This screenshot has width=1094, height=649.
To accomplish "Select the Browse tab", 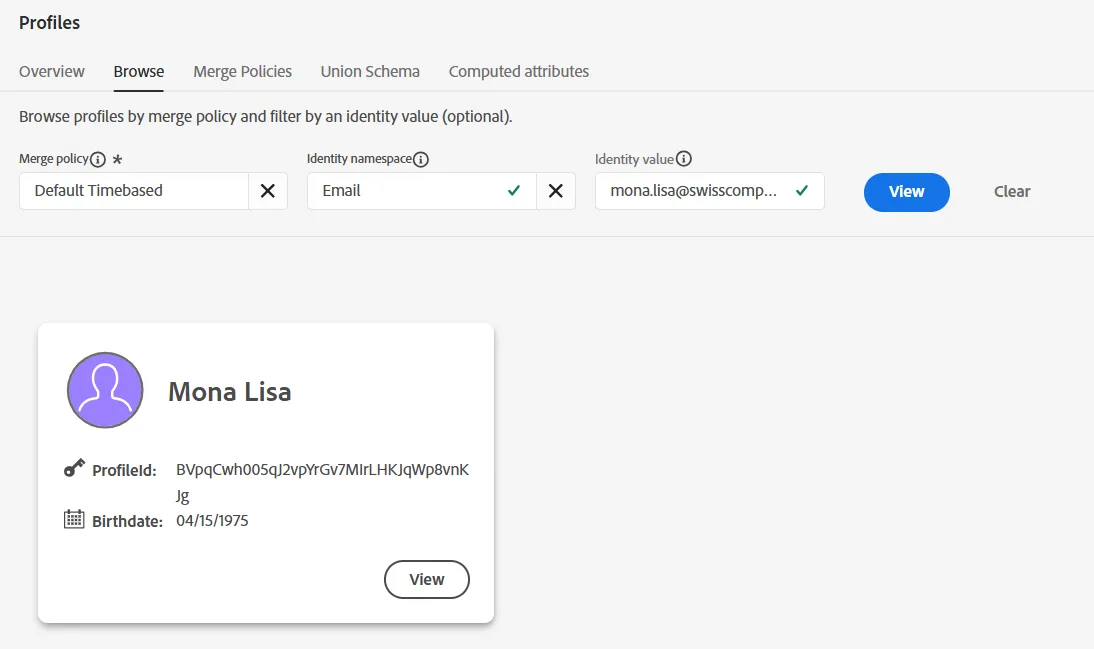I will click(x=139, y=72).
